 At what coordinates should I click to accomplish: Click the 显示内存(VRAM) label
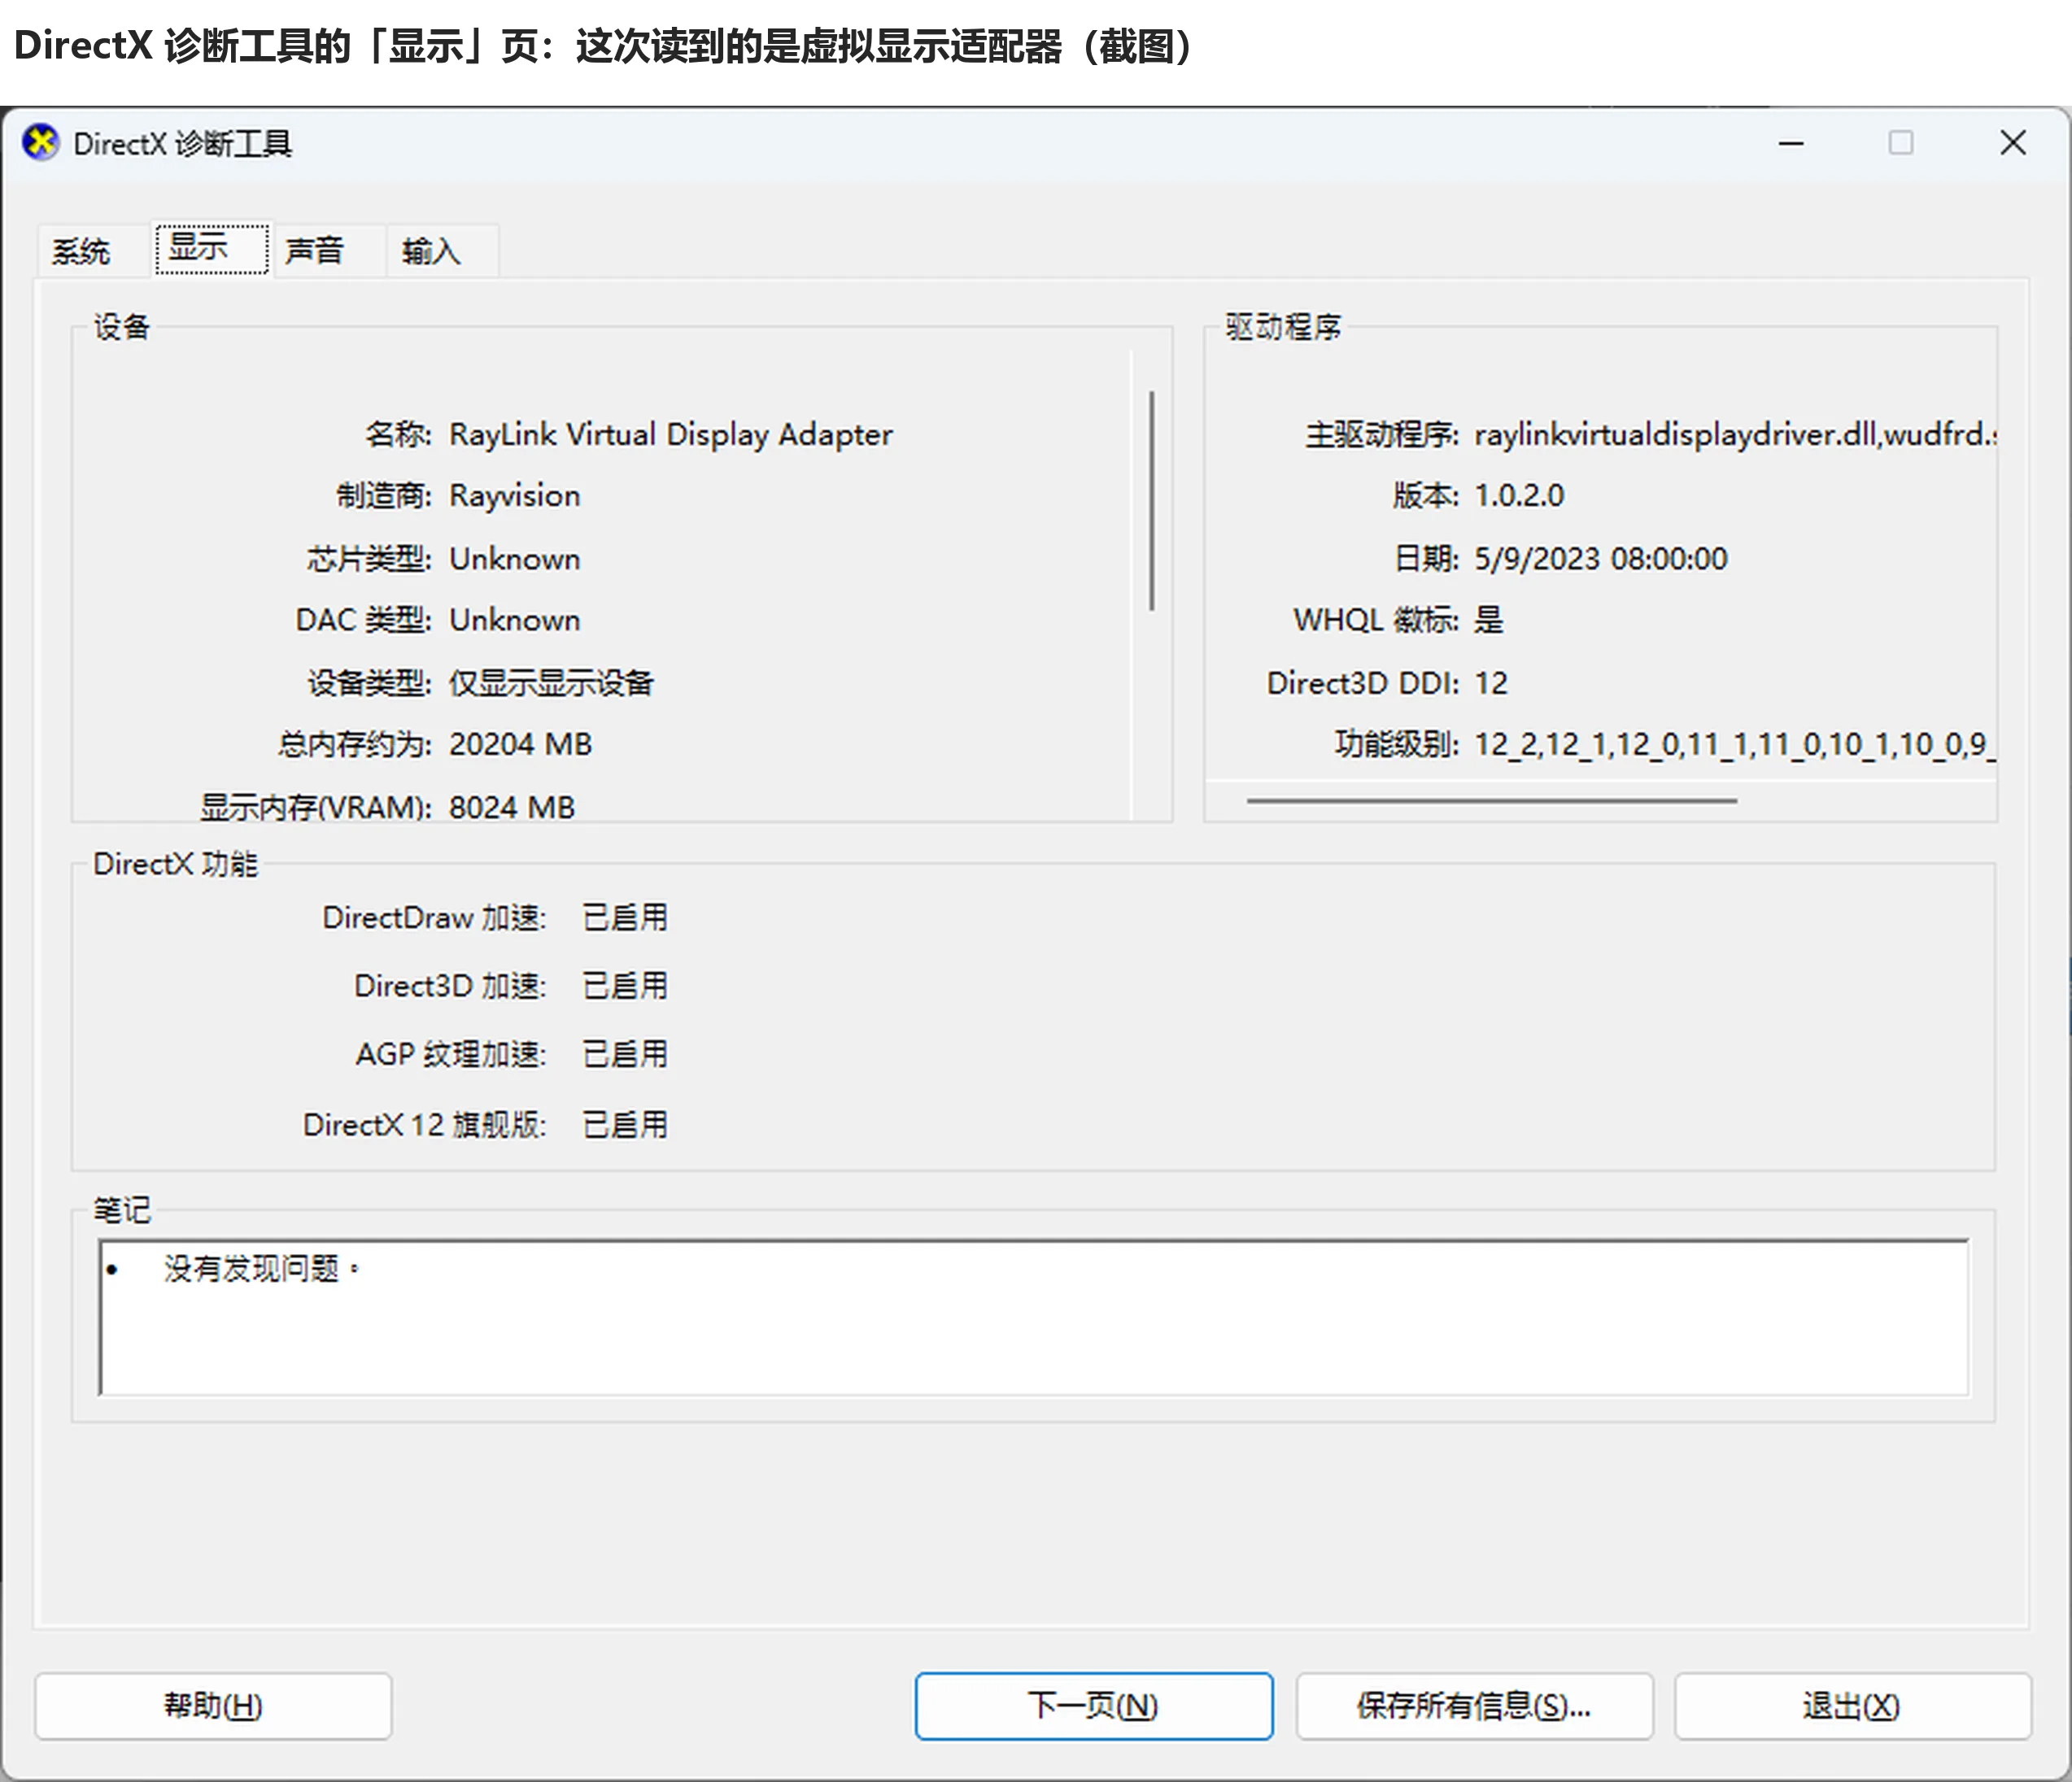click(x=315, y=806)
